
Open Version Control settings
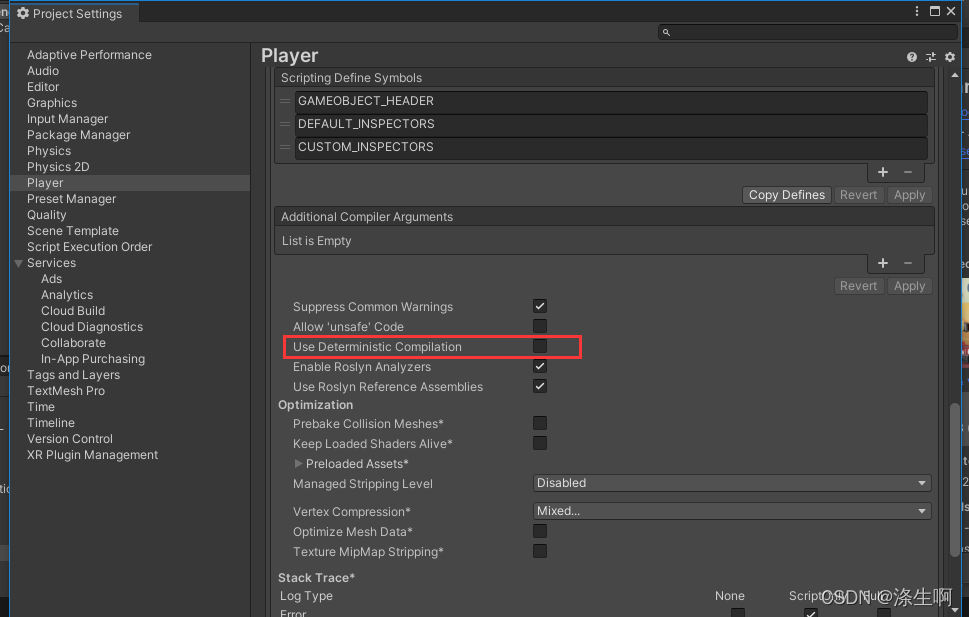[70, 439]
